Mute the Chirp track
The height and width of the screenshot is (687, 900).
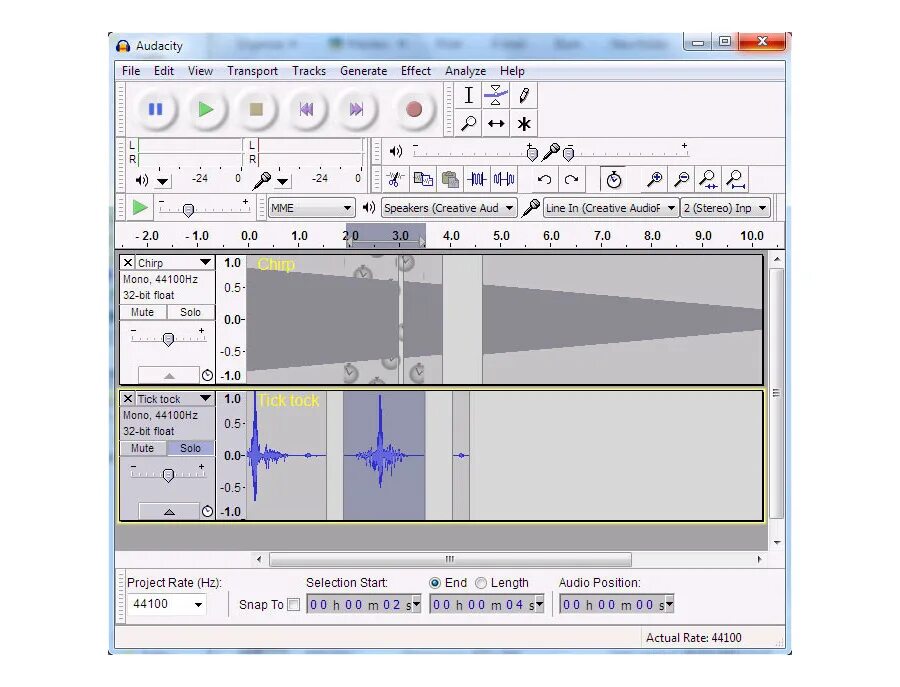[142, 312]
